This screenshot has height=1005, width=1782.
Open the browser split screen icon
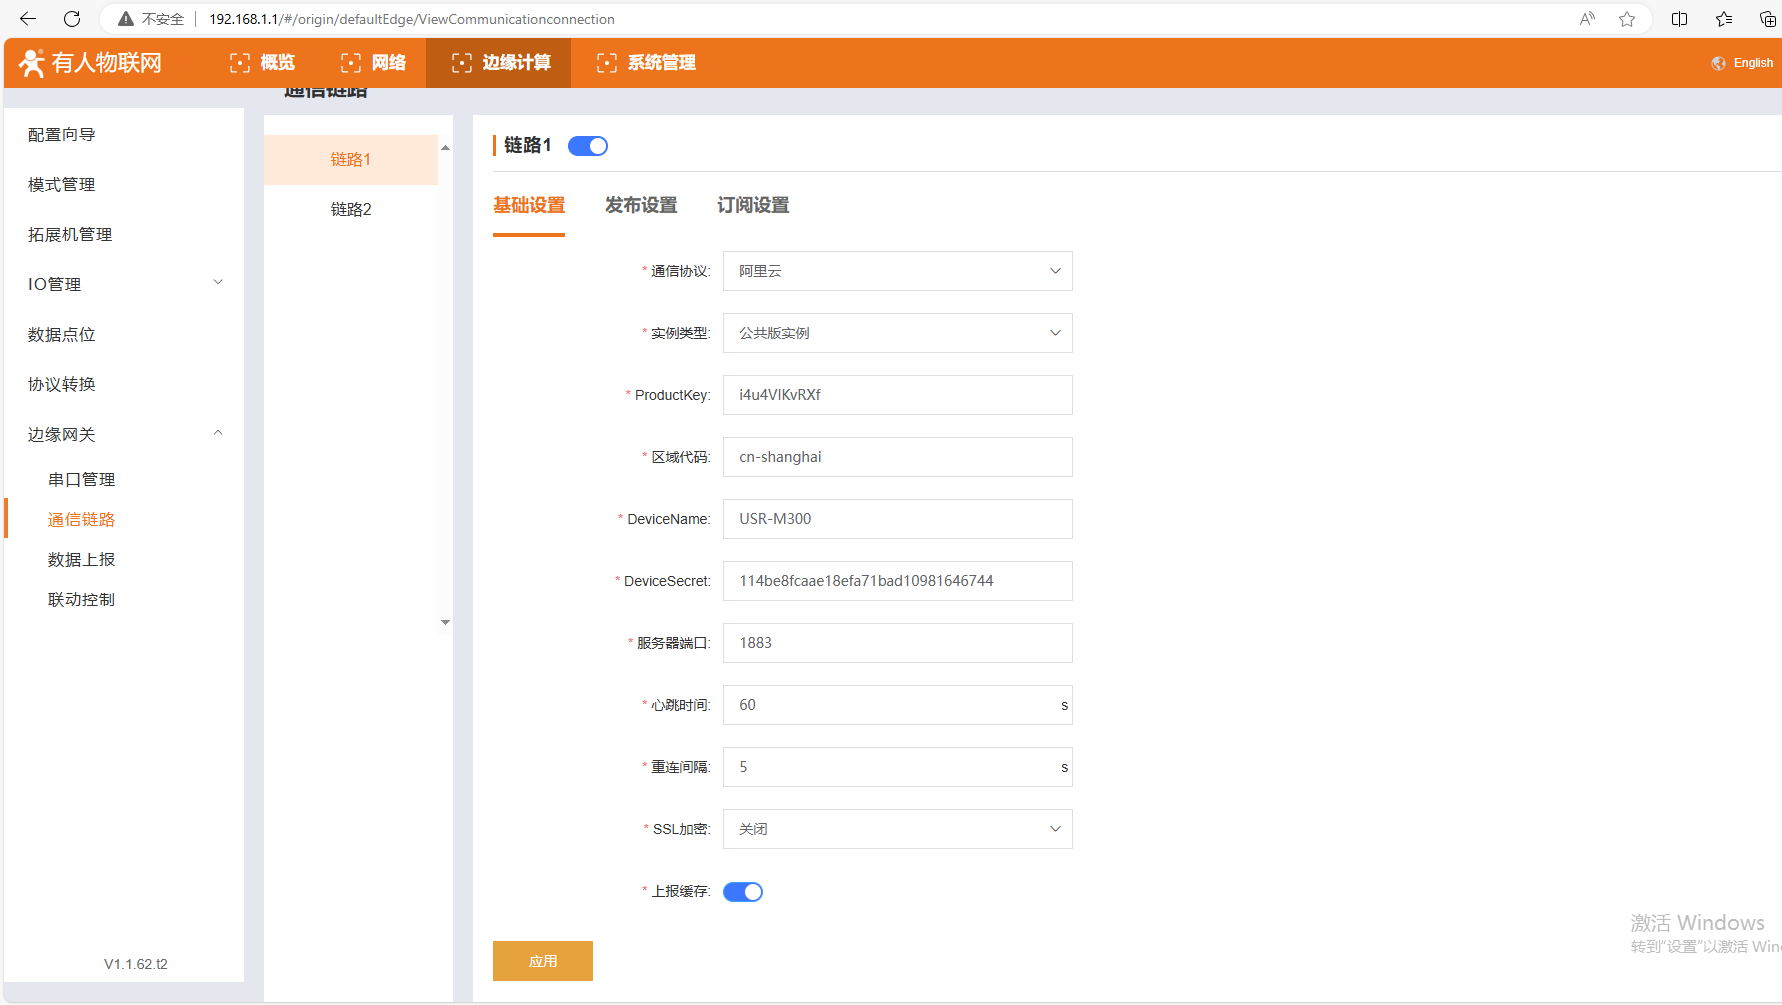1679,19
